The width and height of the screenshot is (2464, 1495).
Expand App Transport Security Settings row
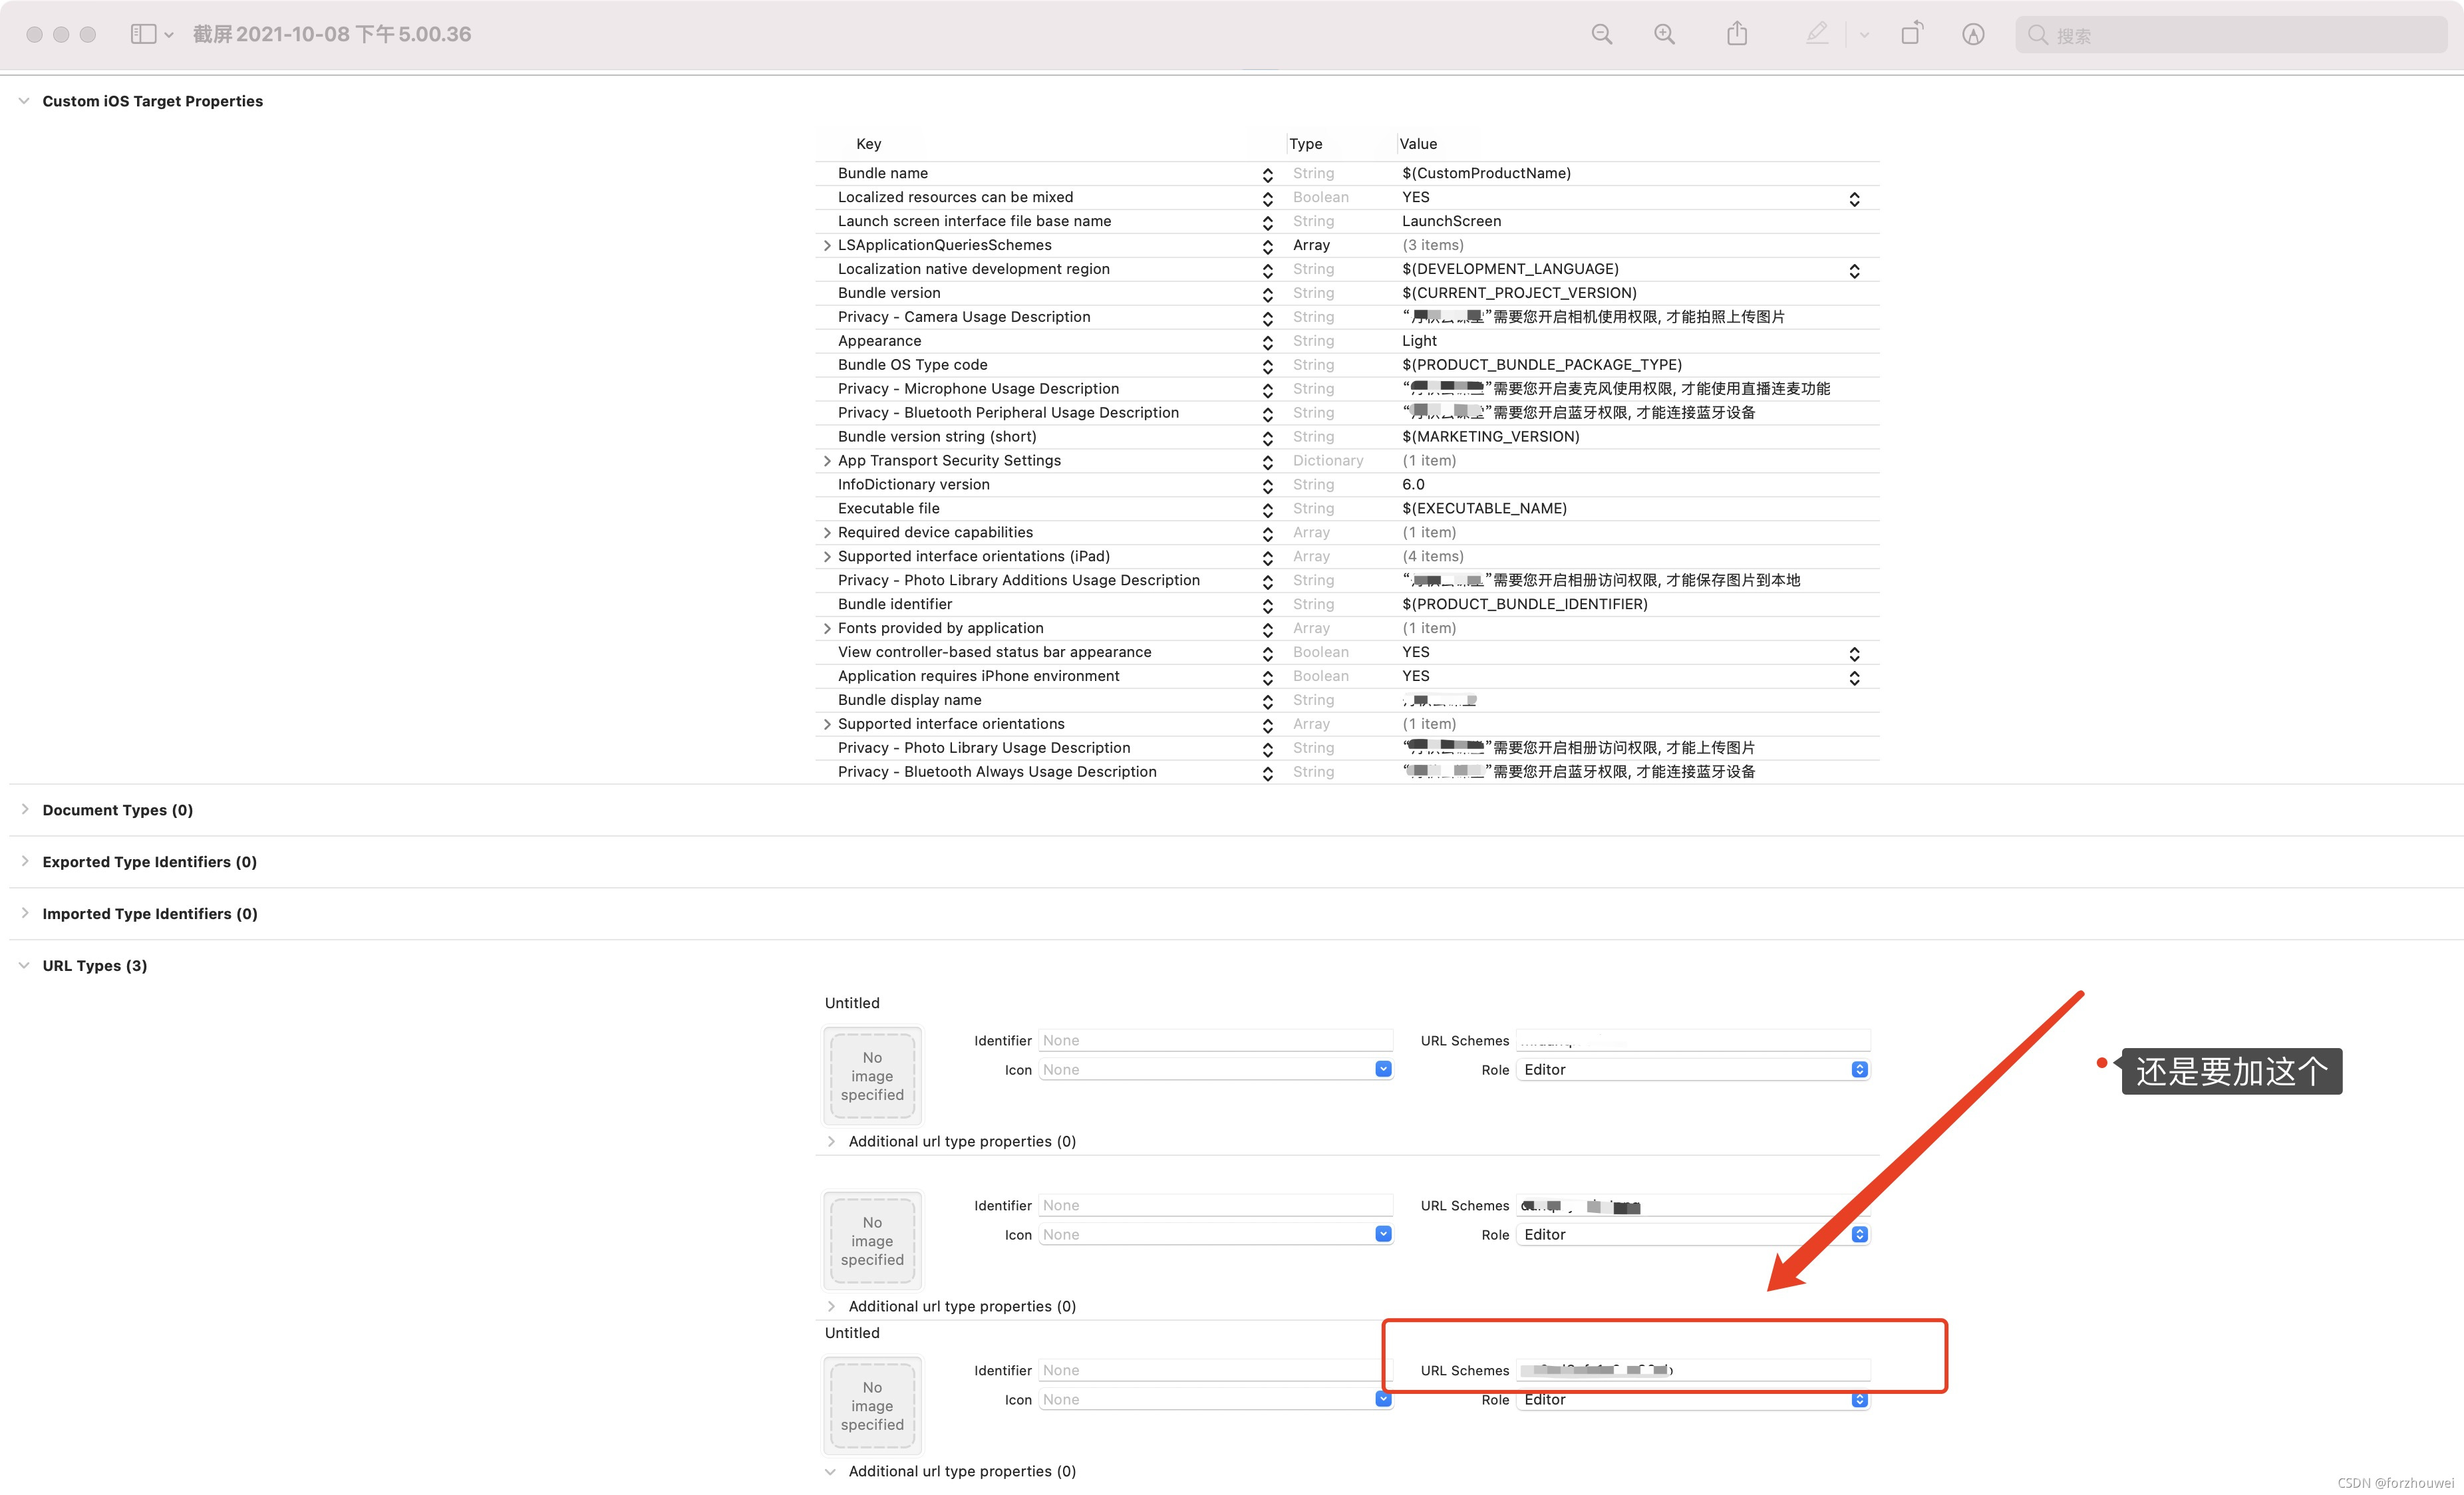[x=827, y=461]
